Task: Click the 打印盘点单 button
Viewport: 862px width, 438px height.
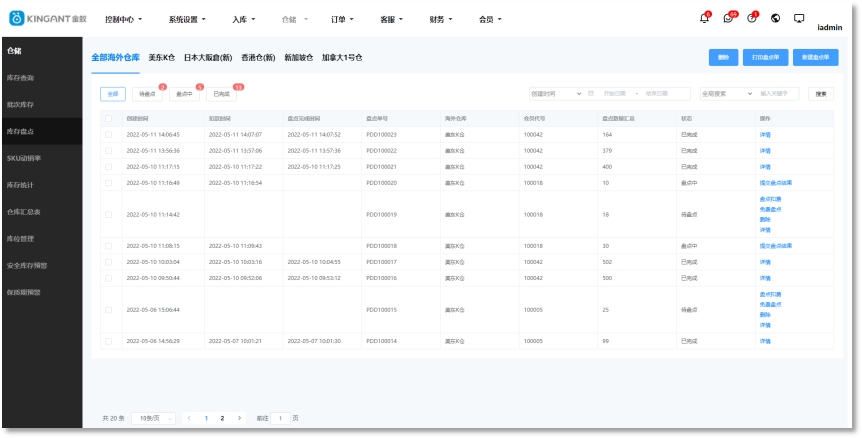Action: point(766,58)
